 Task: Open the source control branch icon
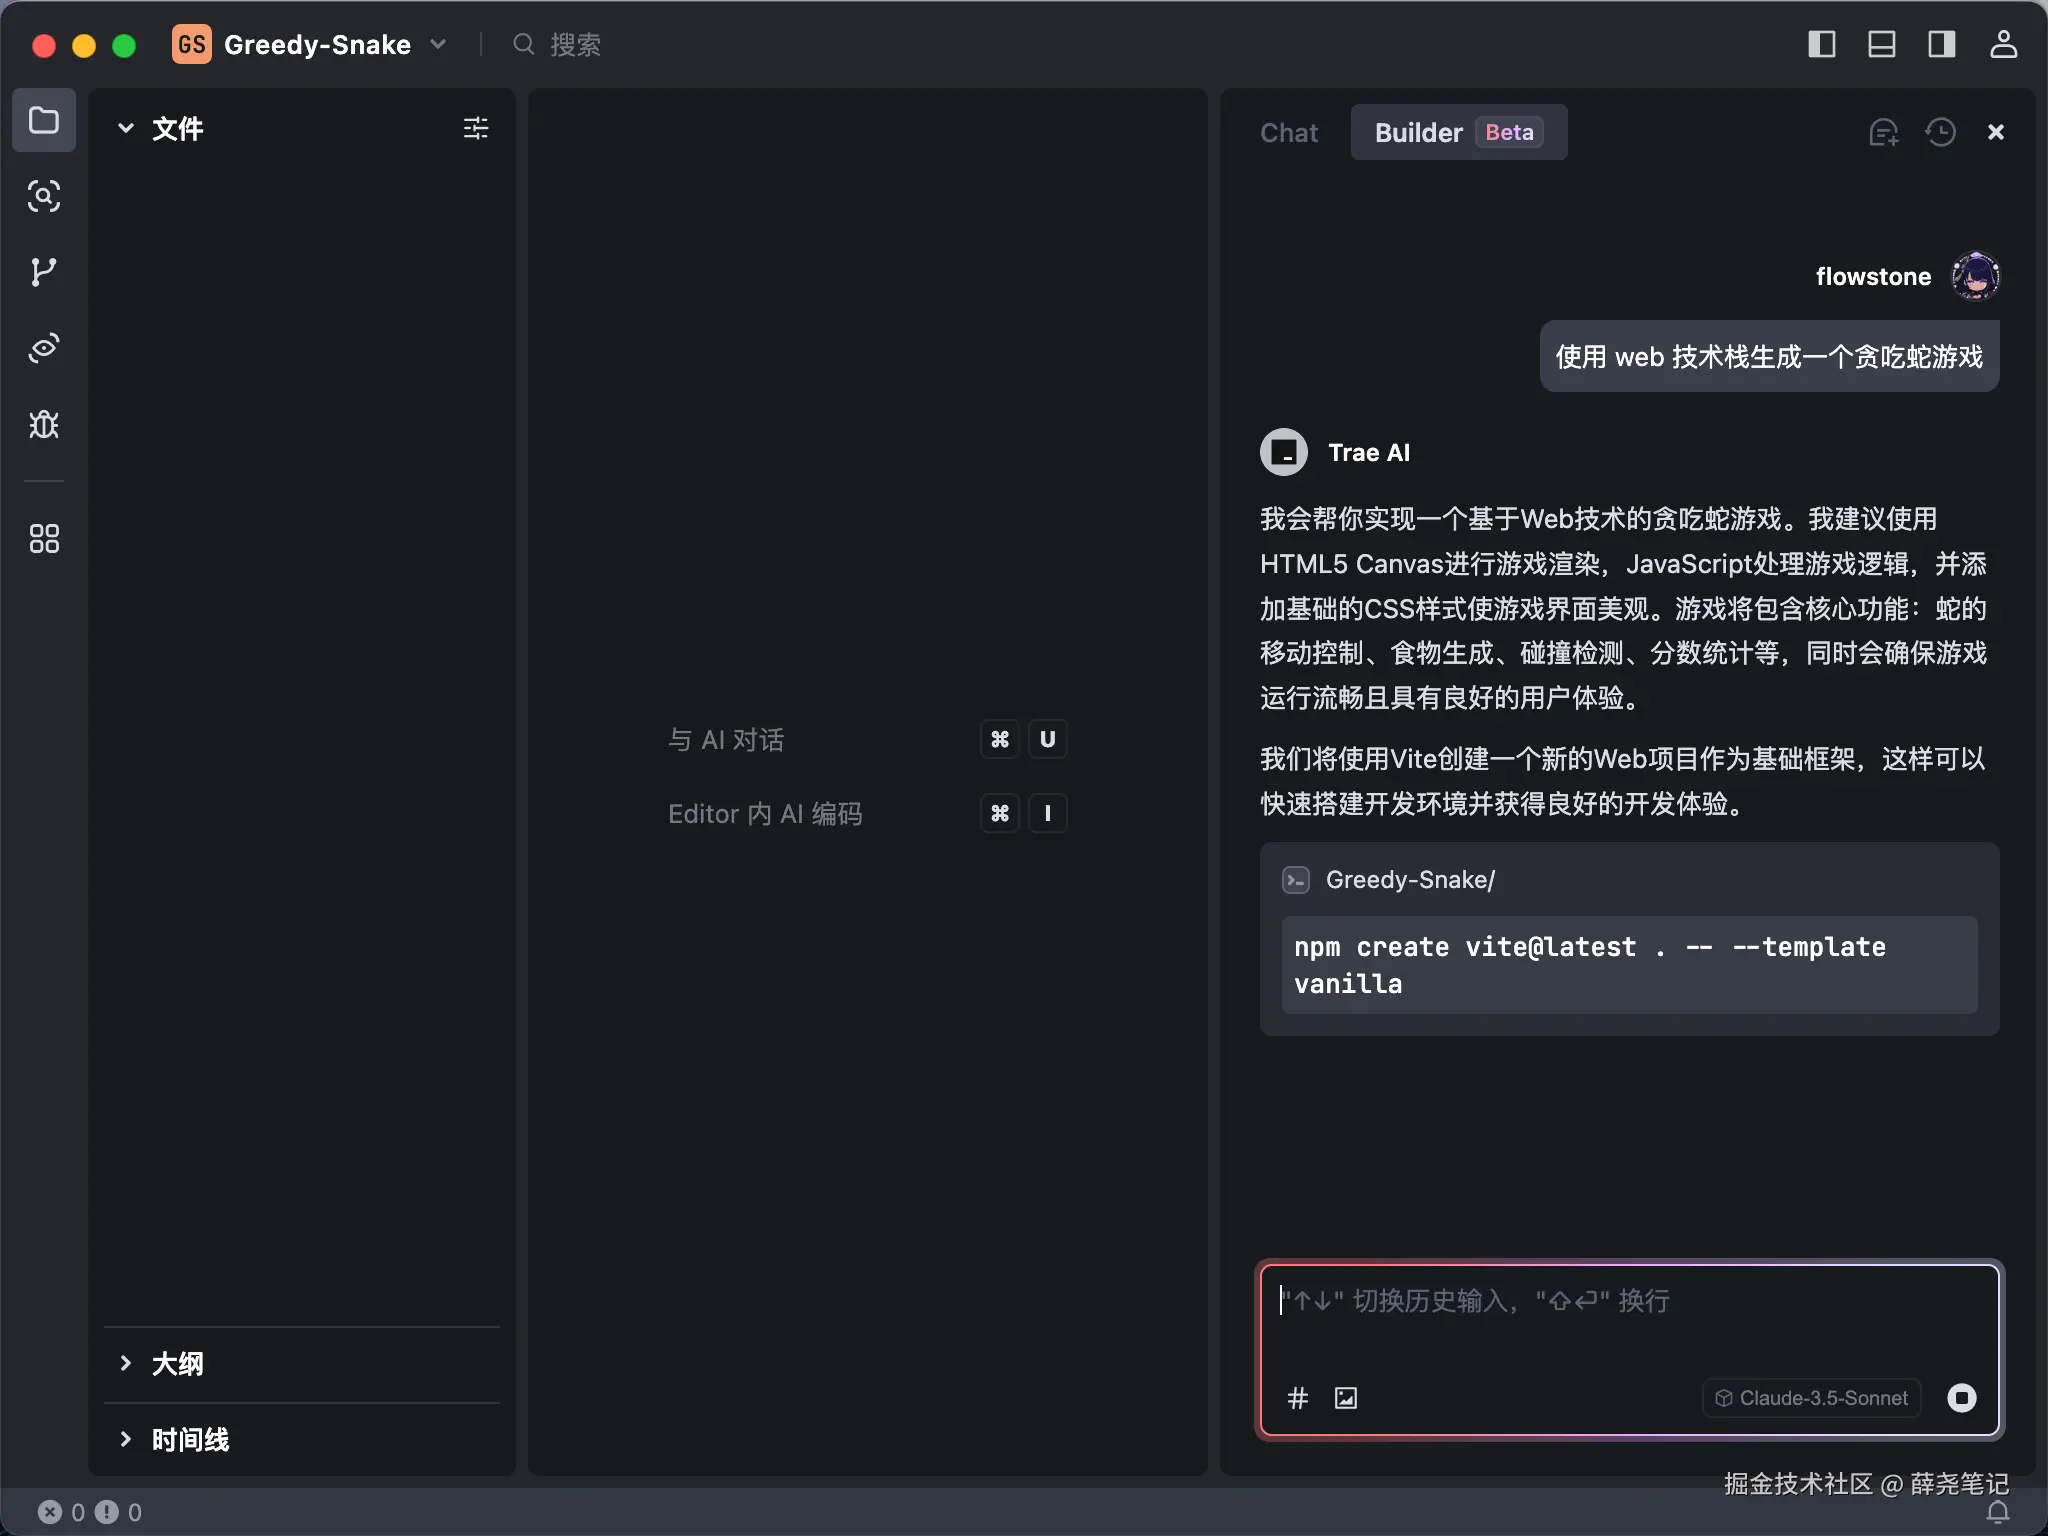[x=44, y=272]
